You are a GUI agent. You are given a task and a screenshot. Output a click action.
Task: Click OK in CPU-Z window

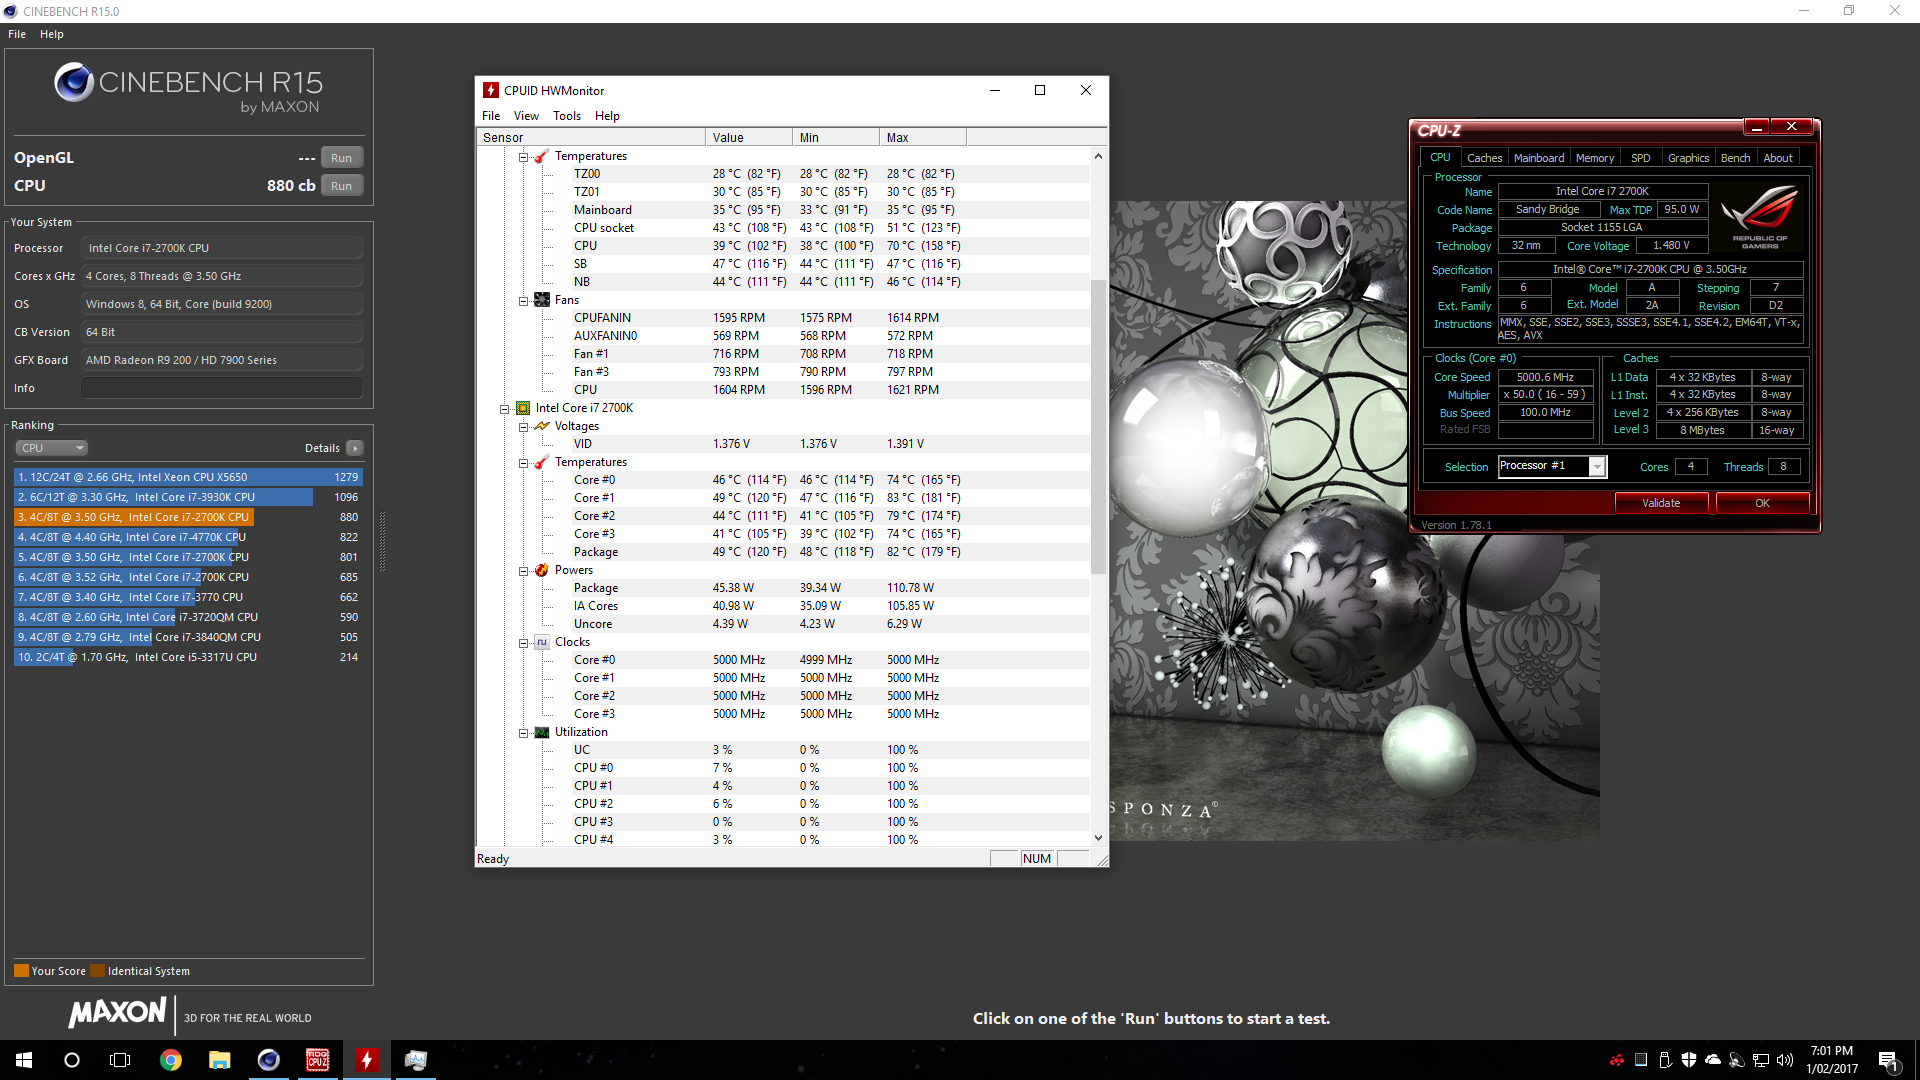click(1762, 503)
